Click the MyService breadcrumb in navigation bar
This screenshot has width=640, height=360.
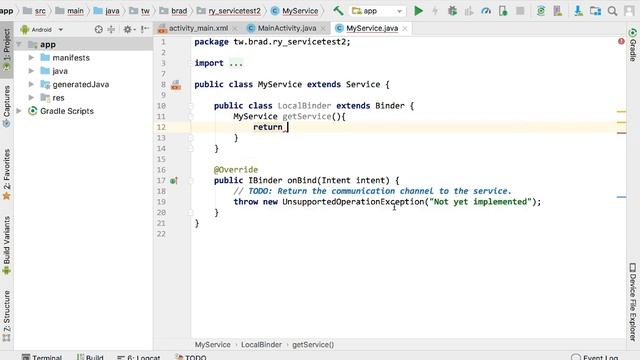pos(295,11)
